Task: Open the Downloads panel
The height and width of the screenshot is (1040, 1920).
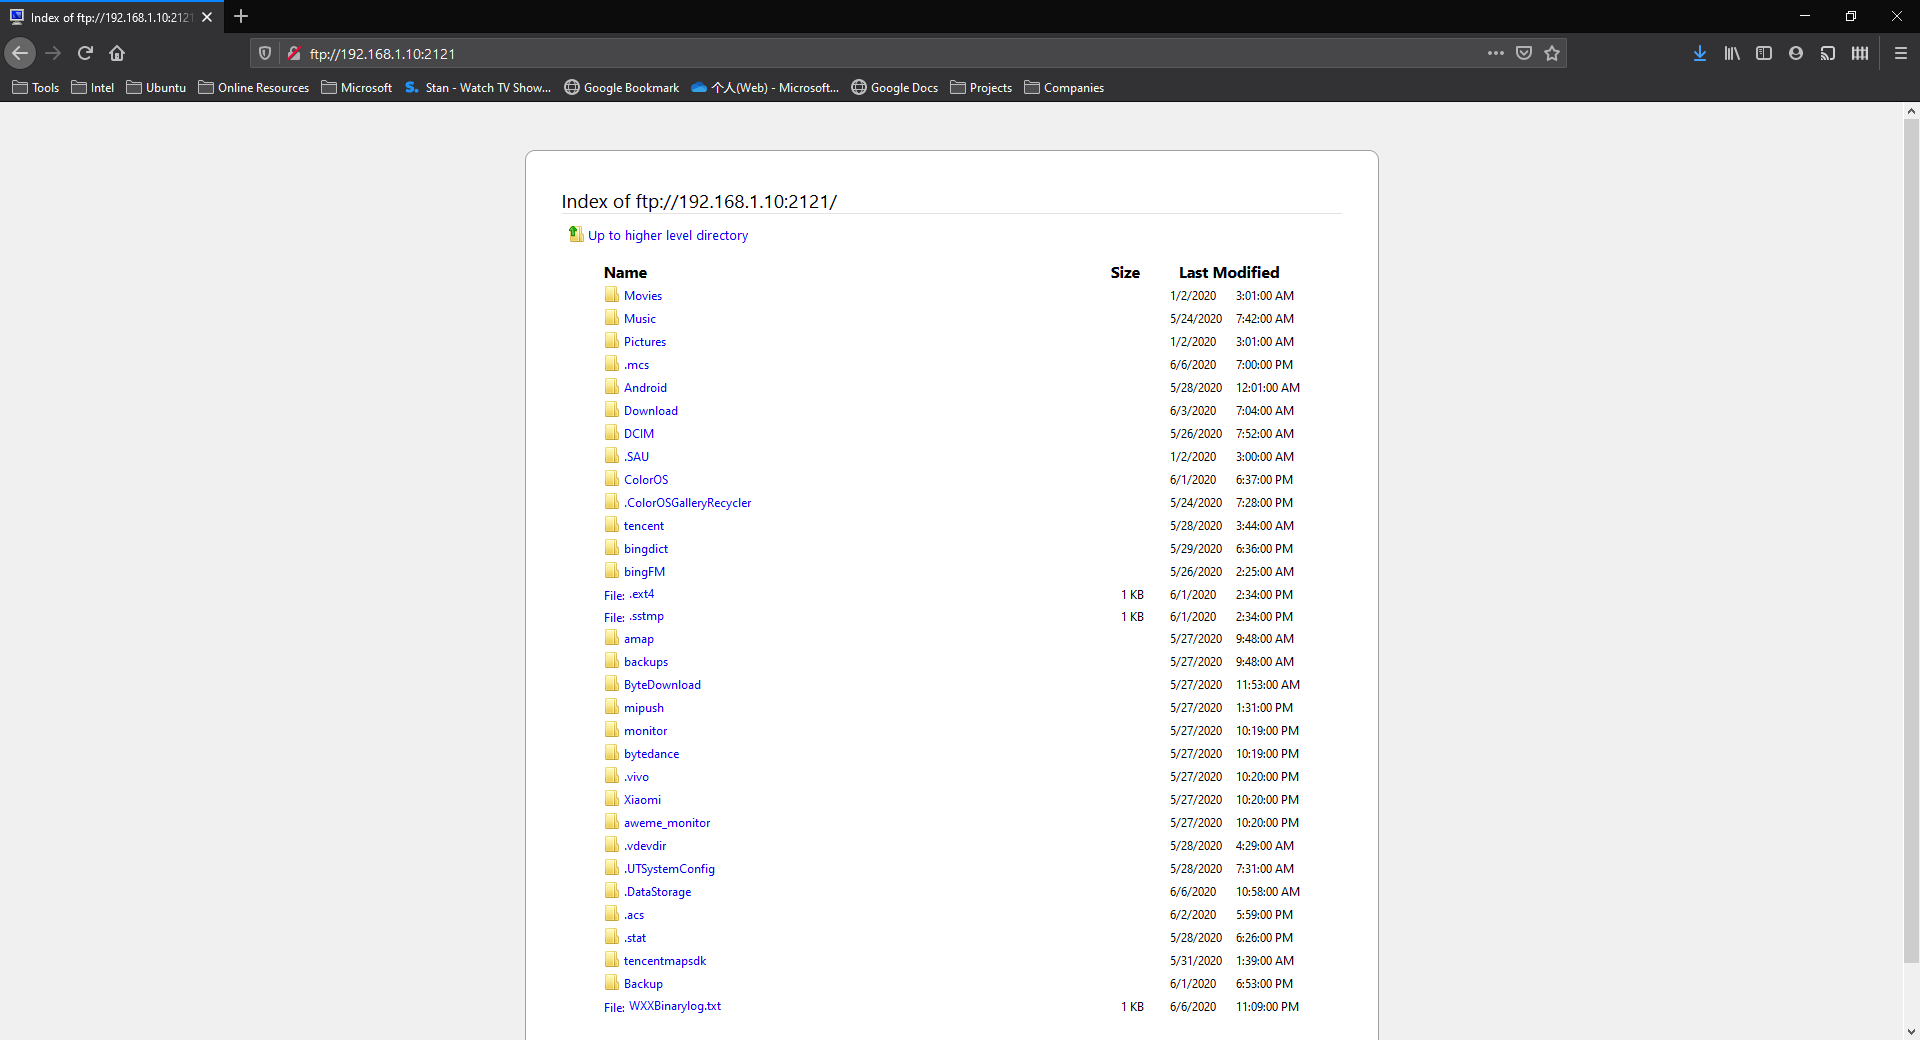Action: click(x=1700, y=53)
